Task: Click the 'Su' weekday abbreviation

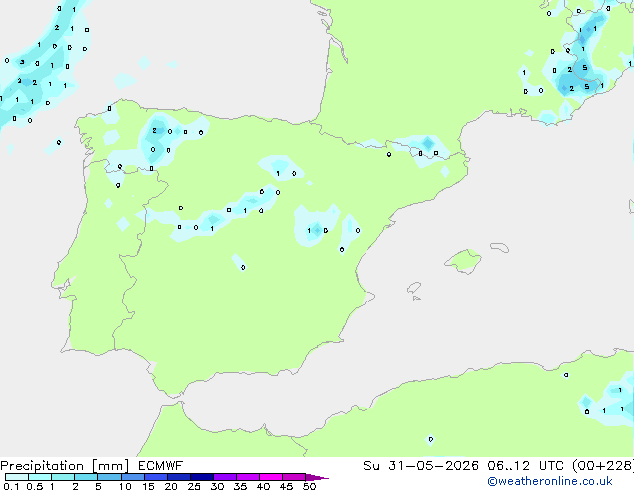Action: 371,466
